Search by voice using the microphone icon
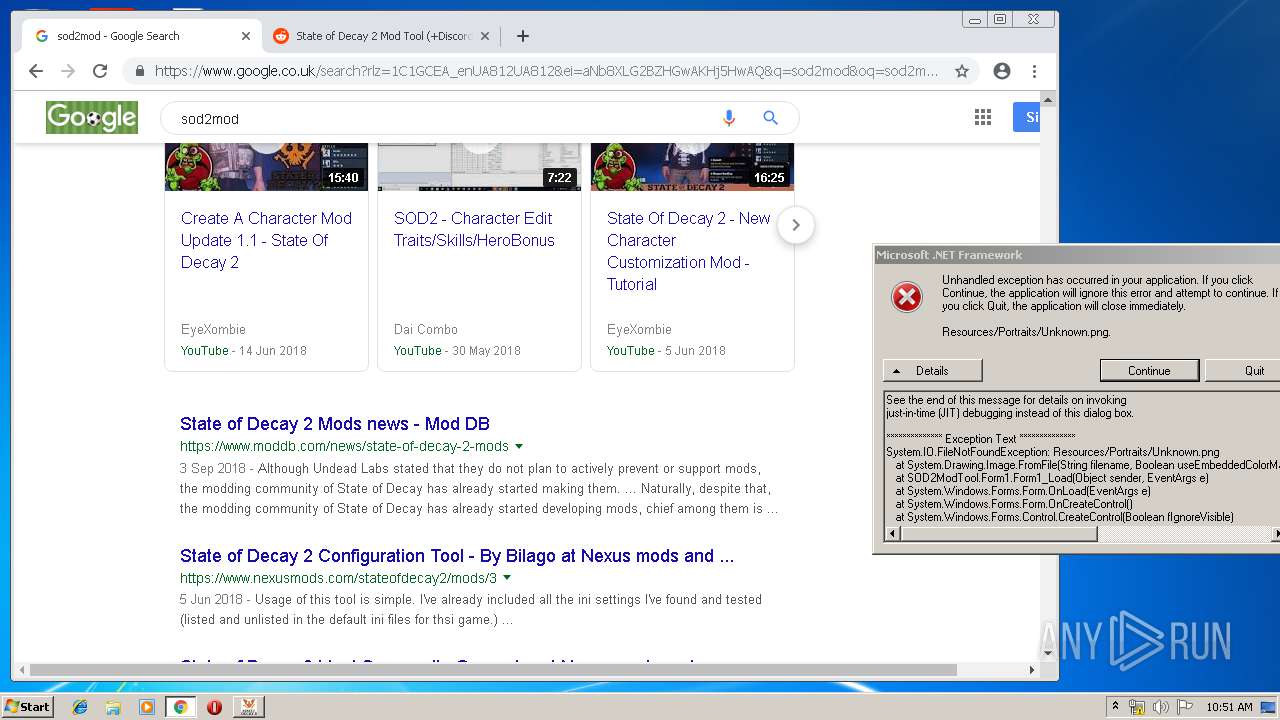 pos(729,118)
